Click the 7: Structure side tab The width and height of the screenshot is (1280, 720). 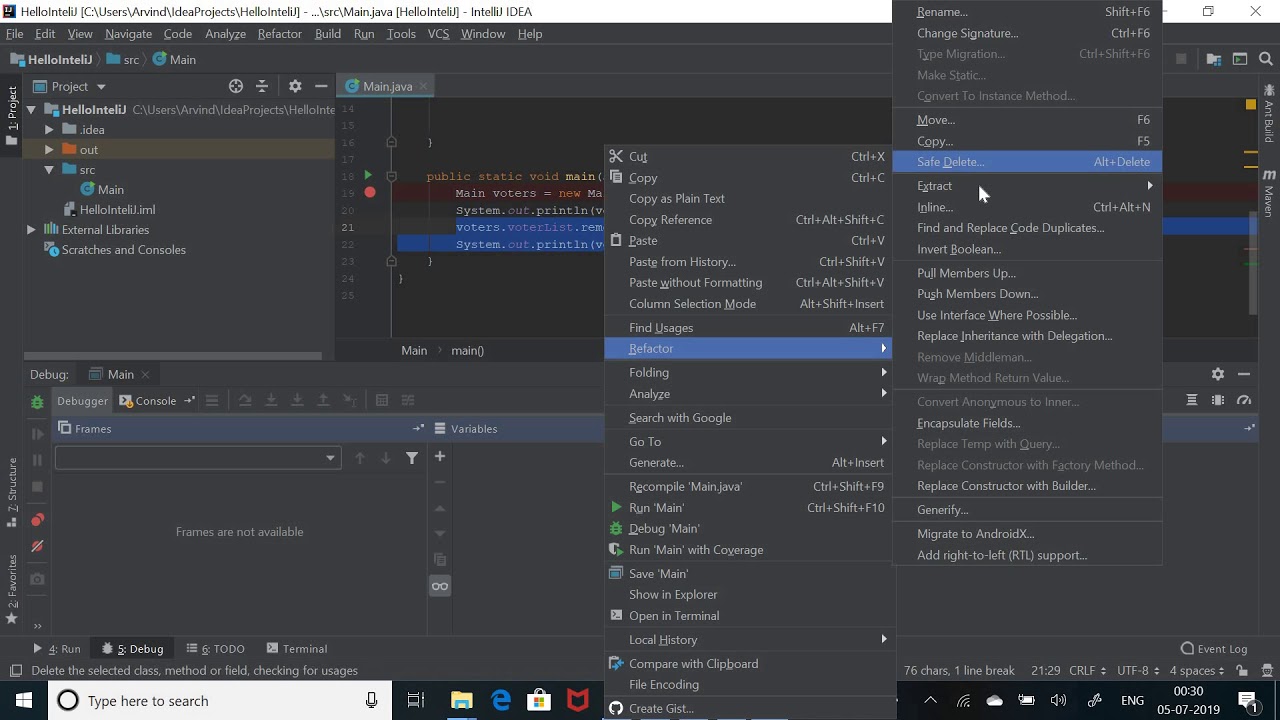[12, 493]
